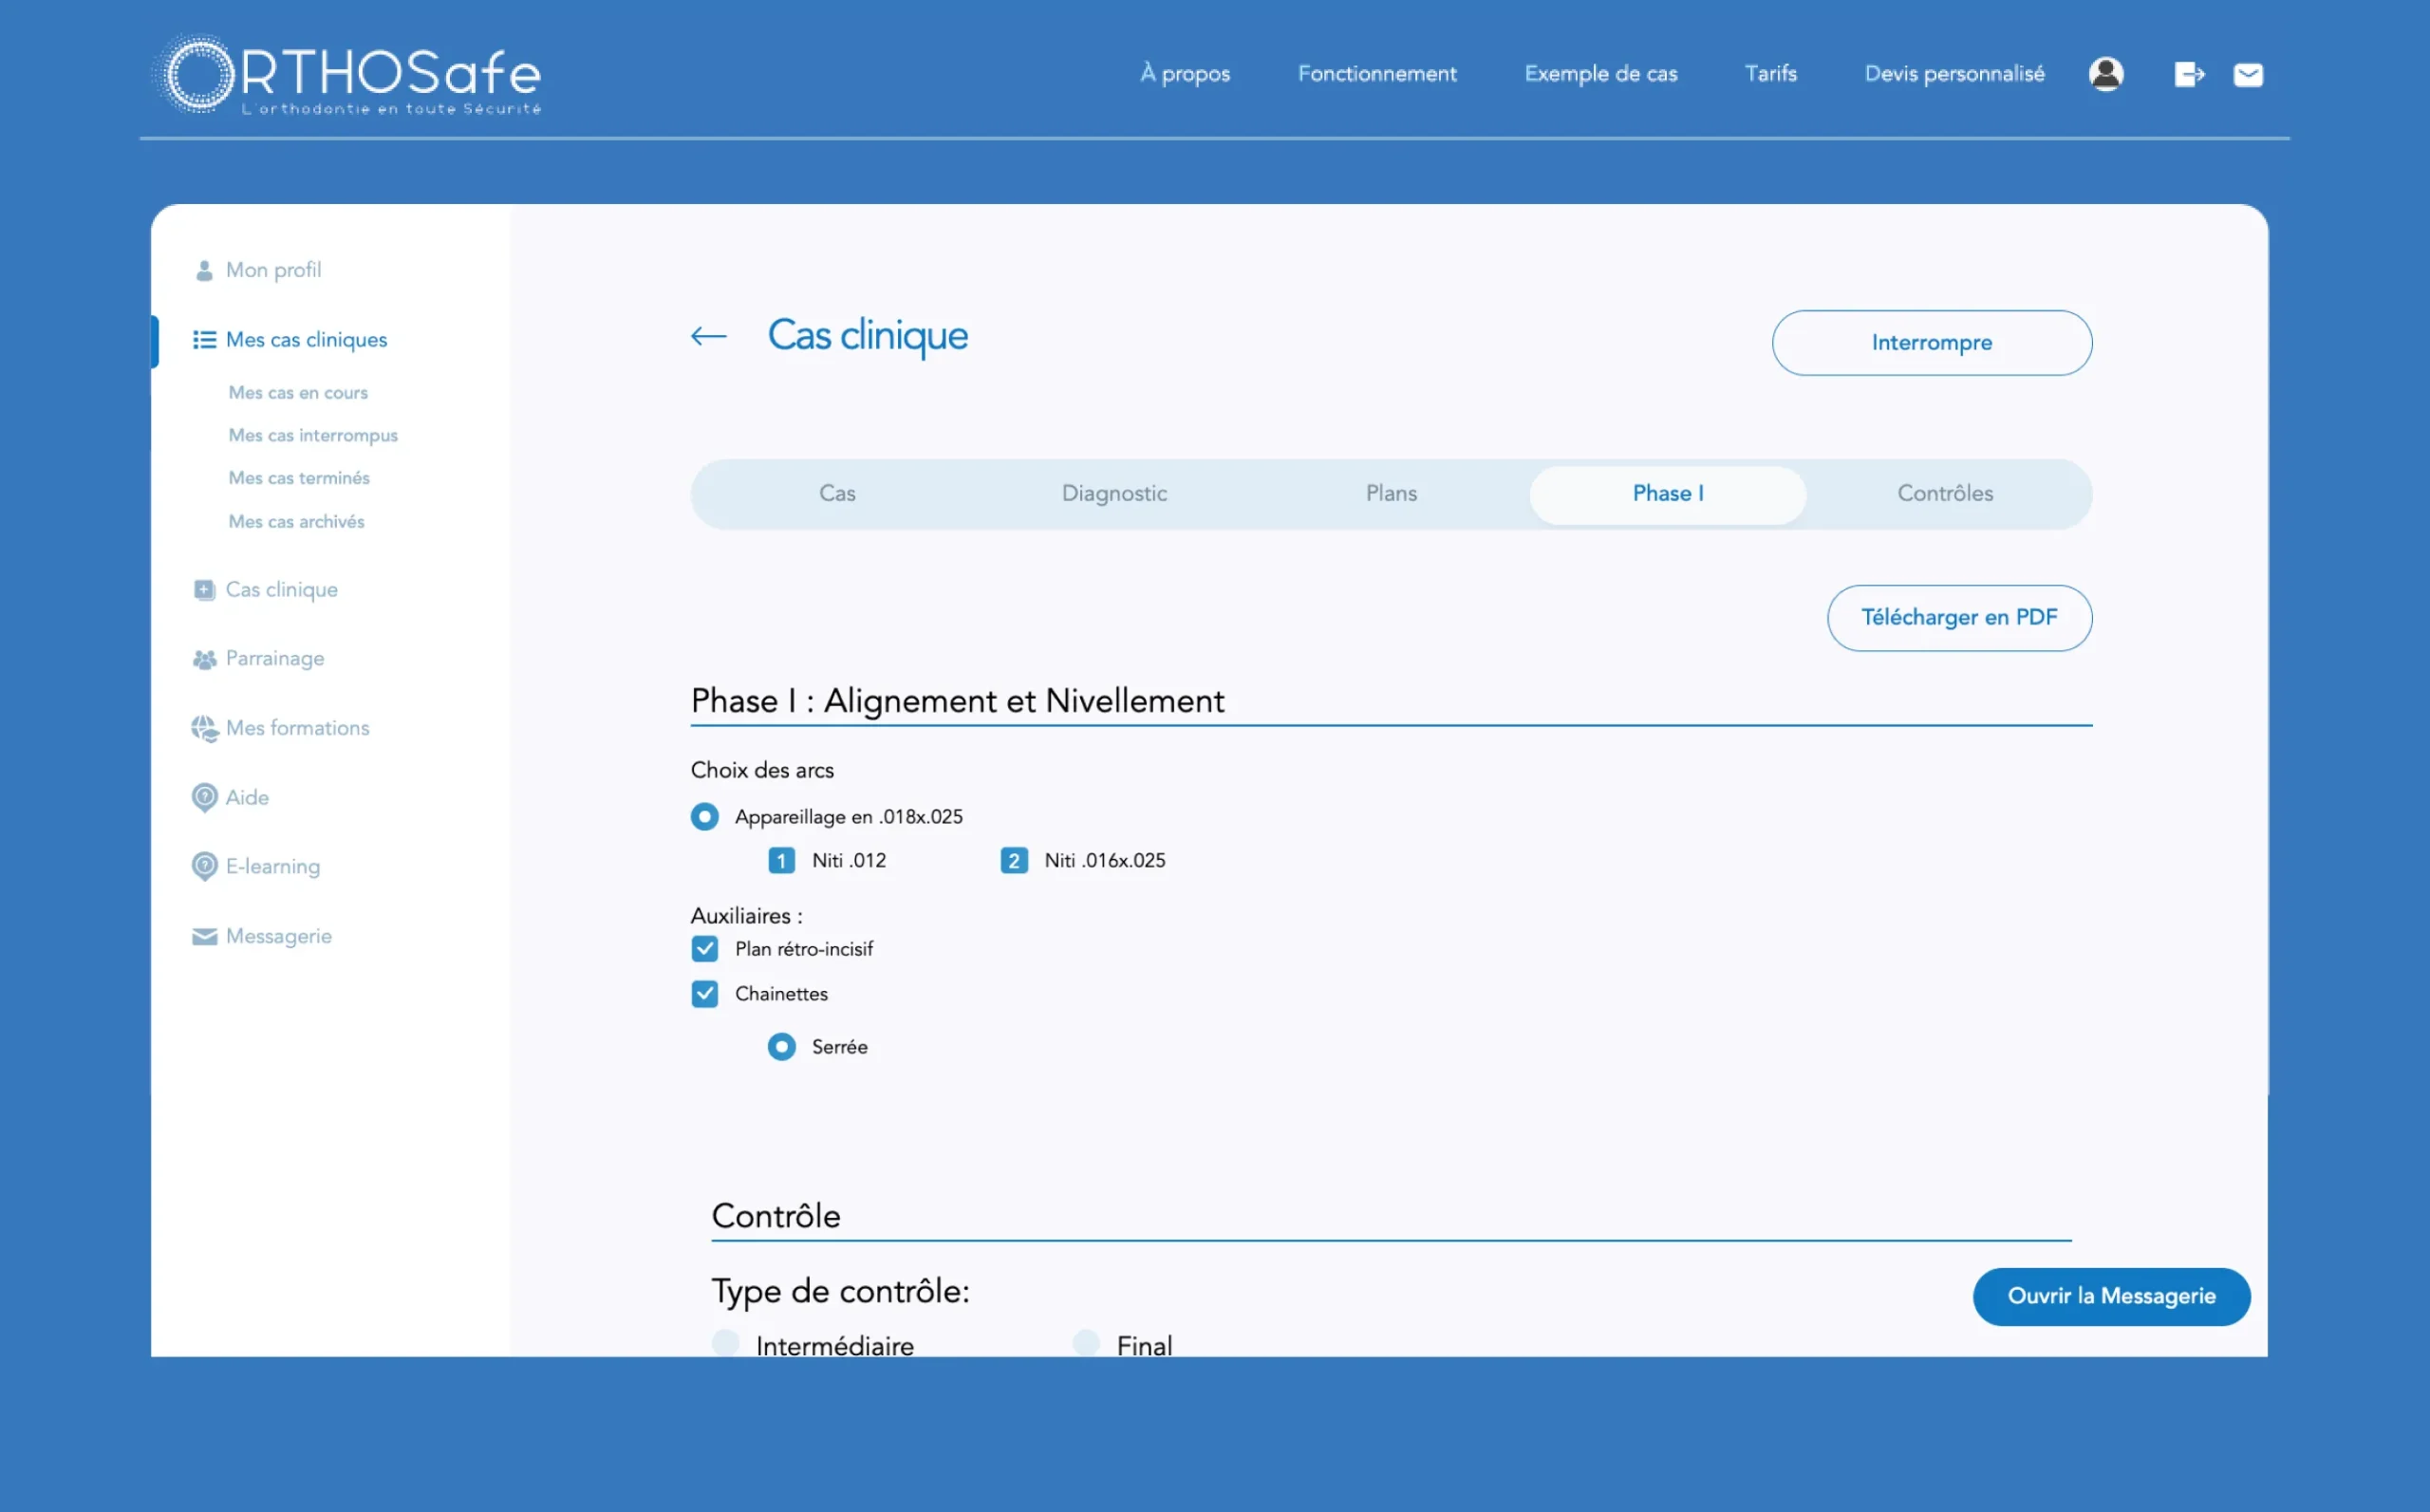Image resolution: width=2430 pixels, height=1512 pixels.
Task: Open the Plans tab
Action: [x=1391, y=493]
